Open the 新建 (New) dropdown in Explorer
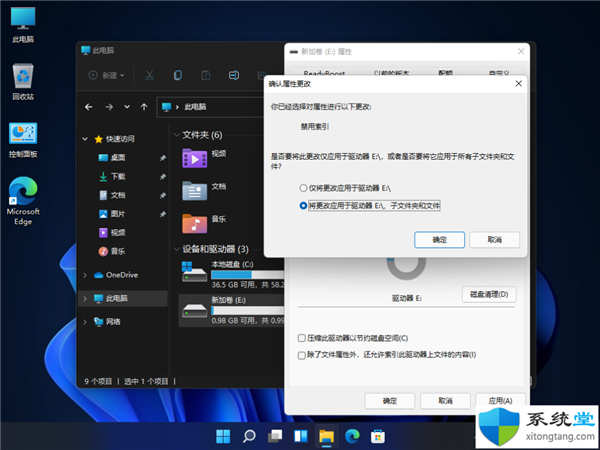The width and height of the screenshot is (600, 450). tap(106, 75)
